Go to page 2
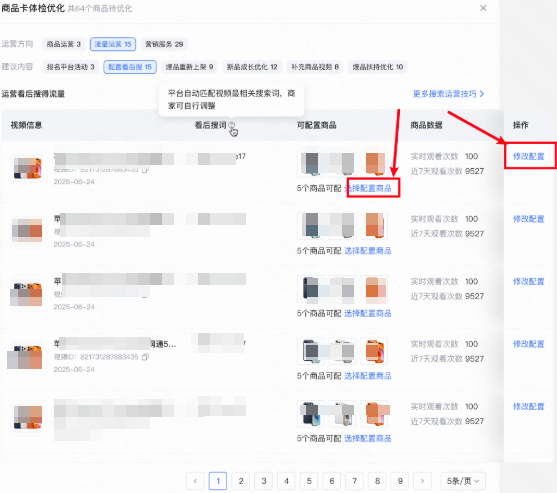 240,481
